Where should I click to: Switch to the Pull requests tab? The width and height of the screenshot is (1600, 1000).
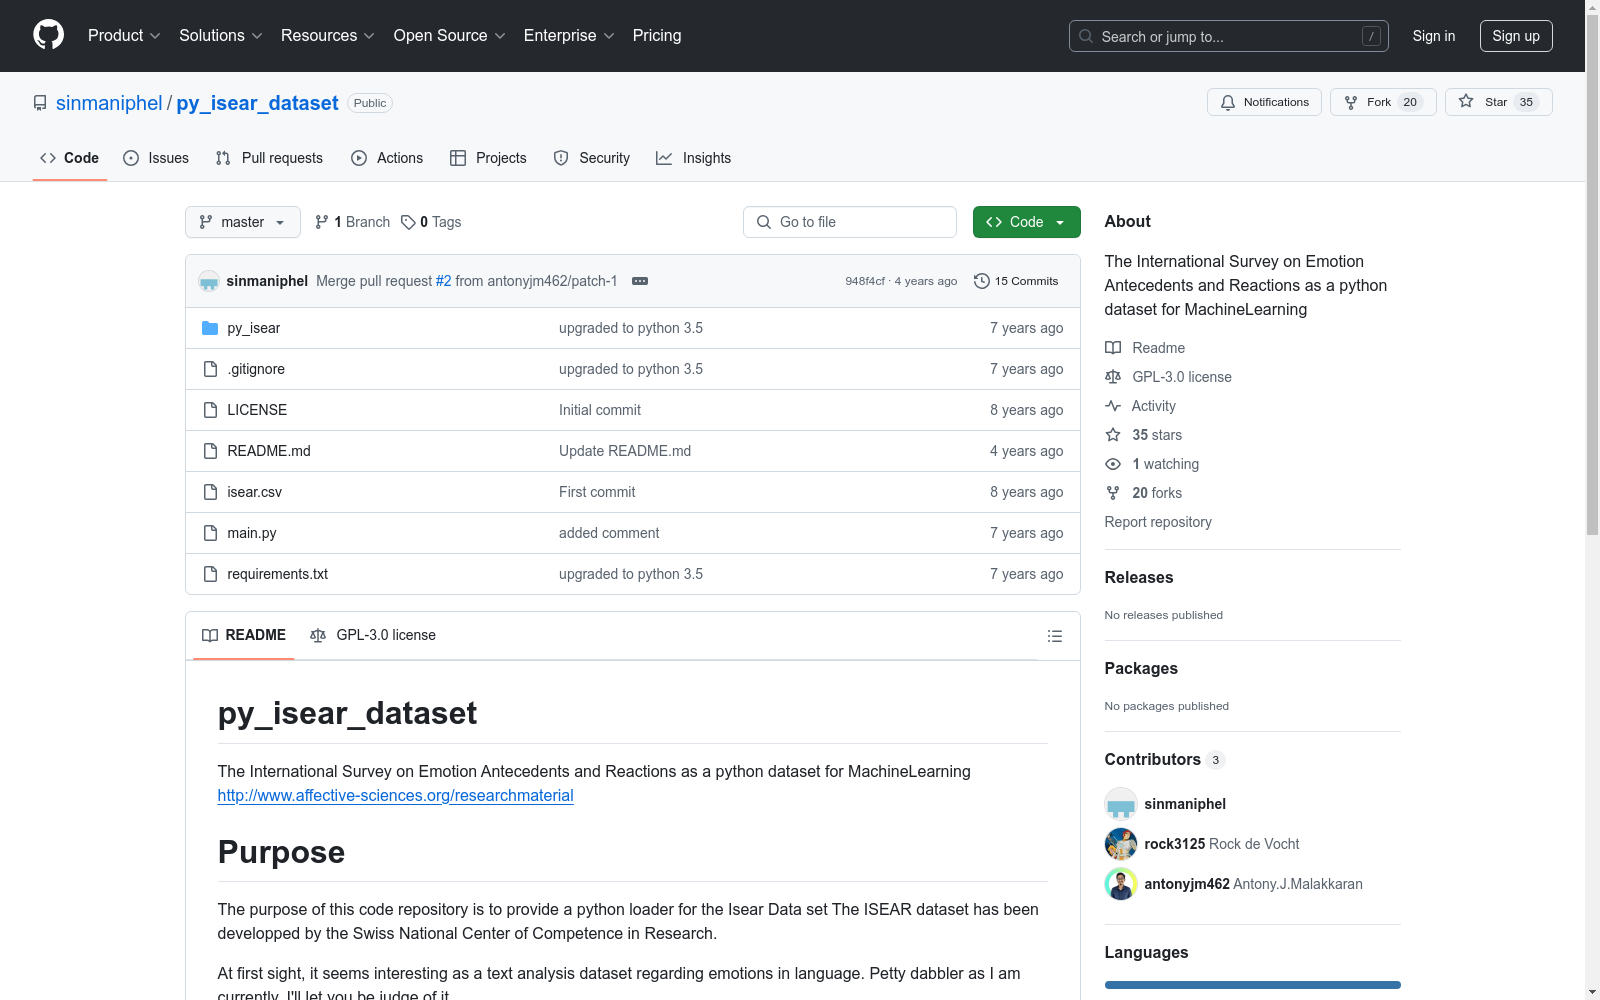(269, 158)
